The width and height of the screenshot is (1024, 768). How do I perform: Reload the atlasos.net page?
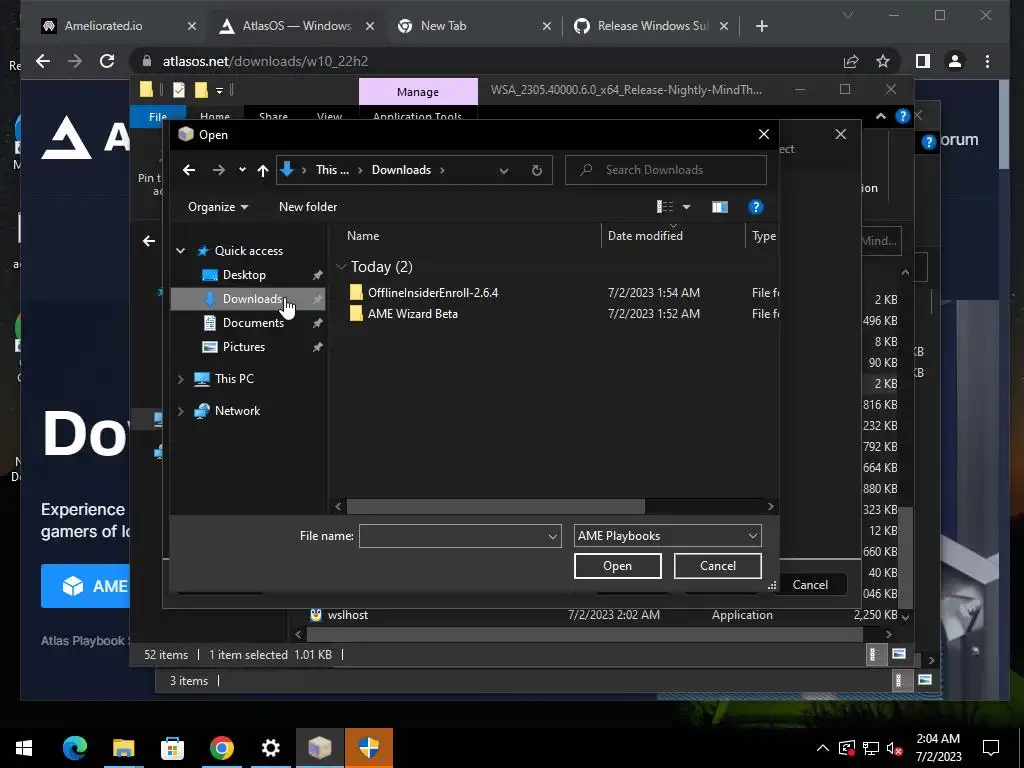tap(107, 61)
